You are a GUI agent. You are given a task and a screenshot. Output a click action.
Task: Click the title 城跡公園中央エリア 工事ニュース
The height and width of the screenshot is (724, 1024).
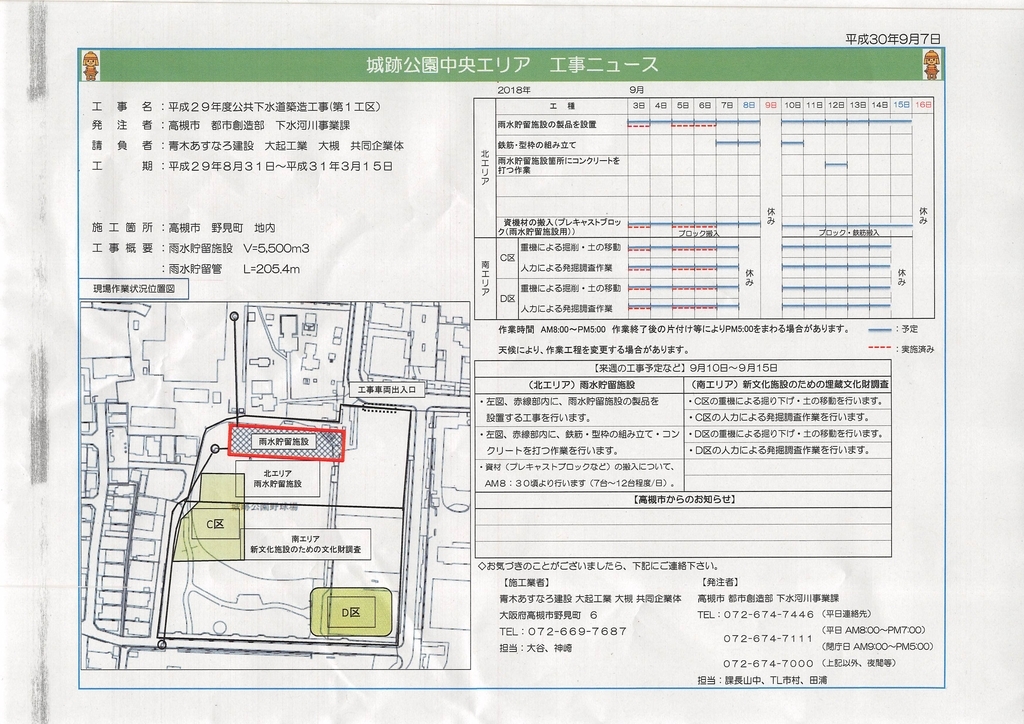tap(512, 65)
